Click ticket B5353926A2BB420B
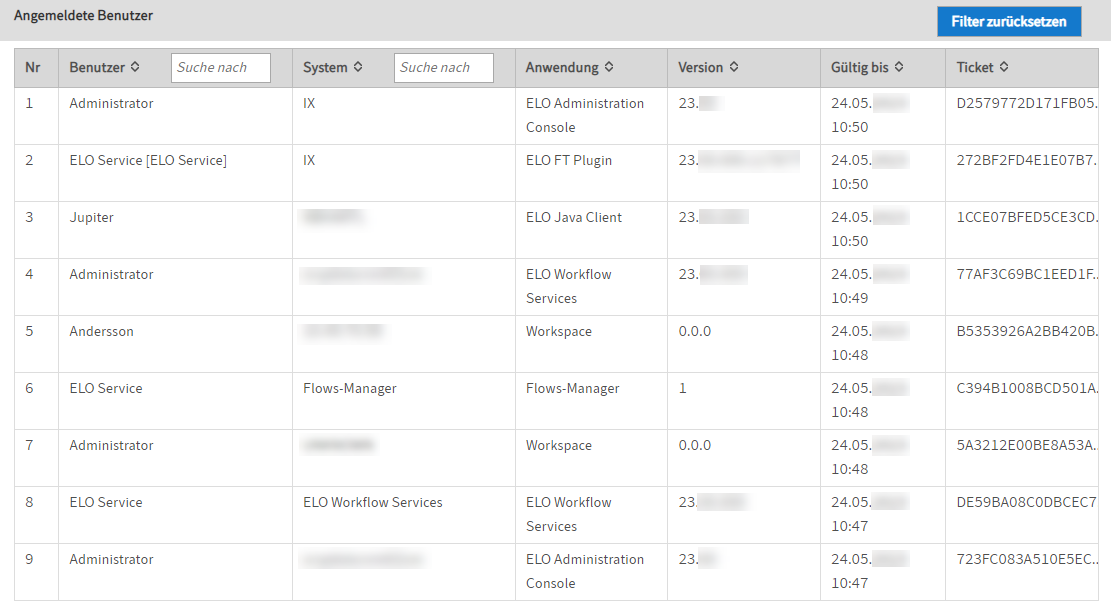The width and height of the screenshot is (1111, 612). tap(1027, 332)
